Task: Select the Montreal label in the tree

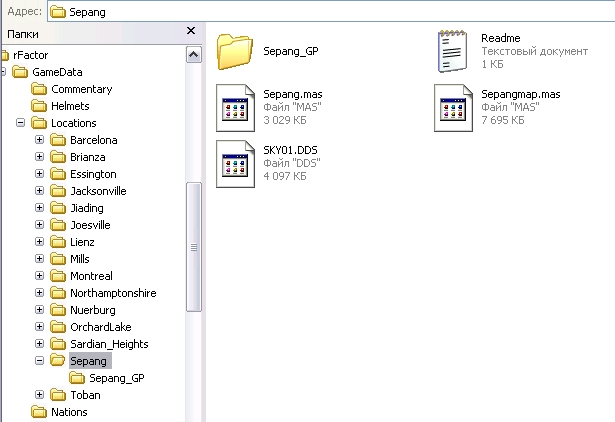Action: coord(91,276)
